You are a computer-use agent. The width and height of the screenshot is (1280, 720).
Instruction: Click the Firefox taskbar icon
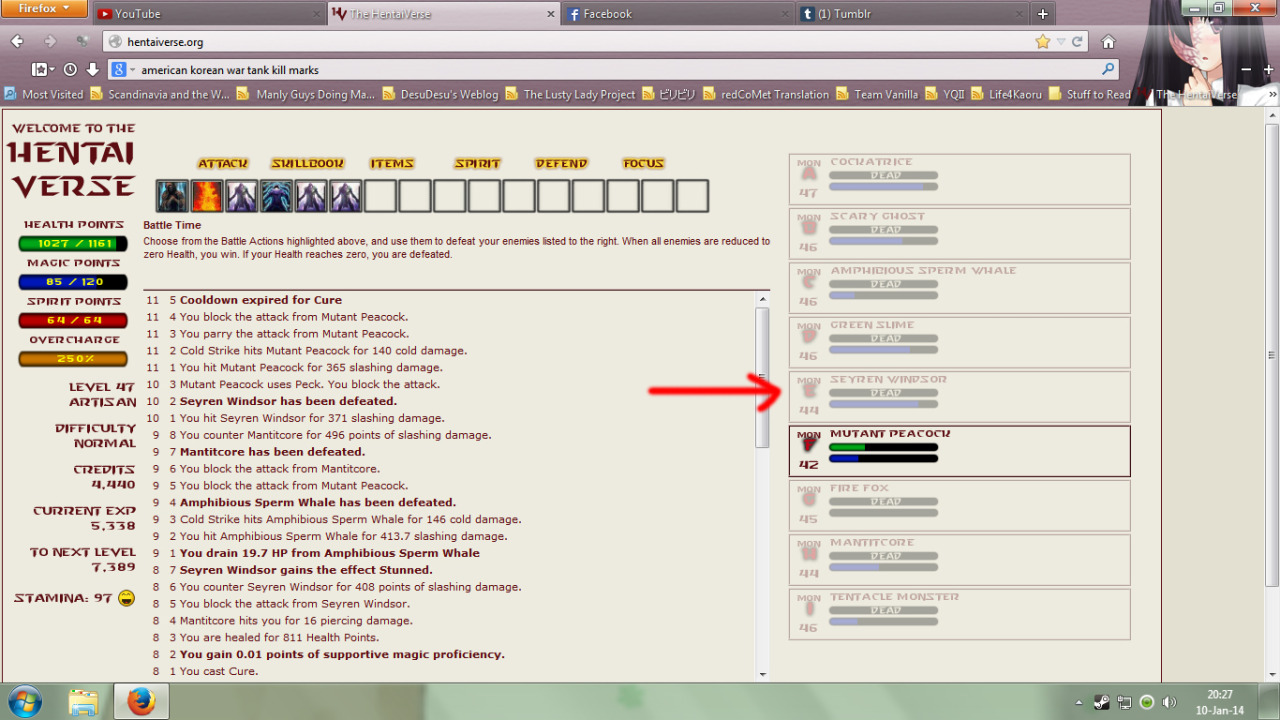[x=142, y=702]
